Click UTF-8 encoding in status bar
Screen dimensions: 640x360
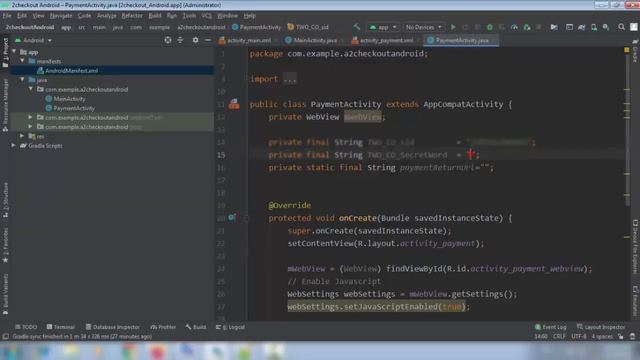tap(579, 337)
